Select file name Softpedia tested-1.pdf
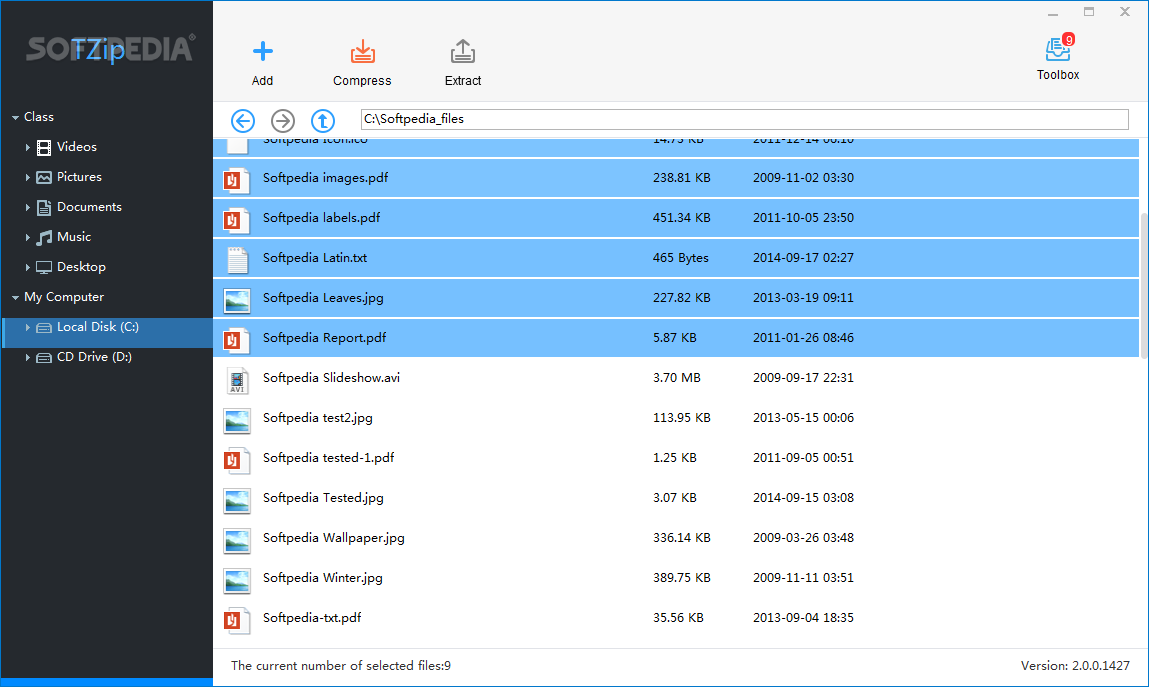The height and width of the screenshot is (687, 1149). [x=328, y=458]
